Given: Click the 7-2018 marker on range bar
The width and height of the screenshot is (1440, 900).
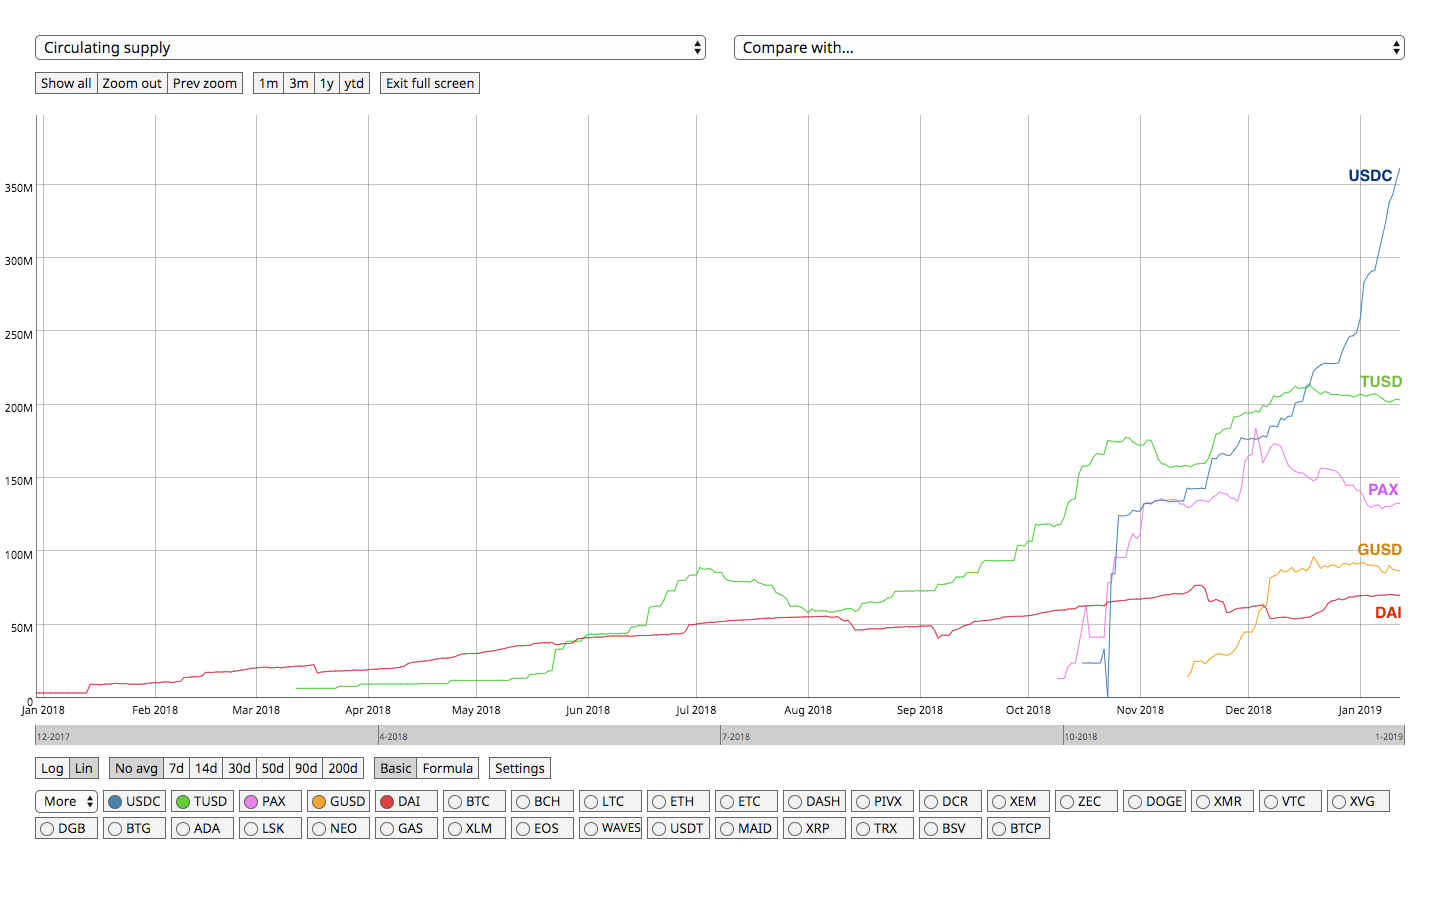Looking at the screenshot, I should click(736, 737).
